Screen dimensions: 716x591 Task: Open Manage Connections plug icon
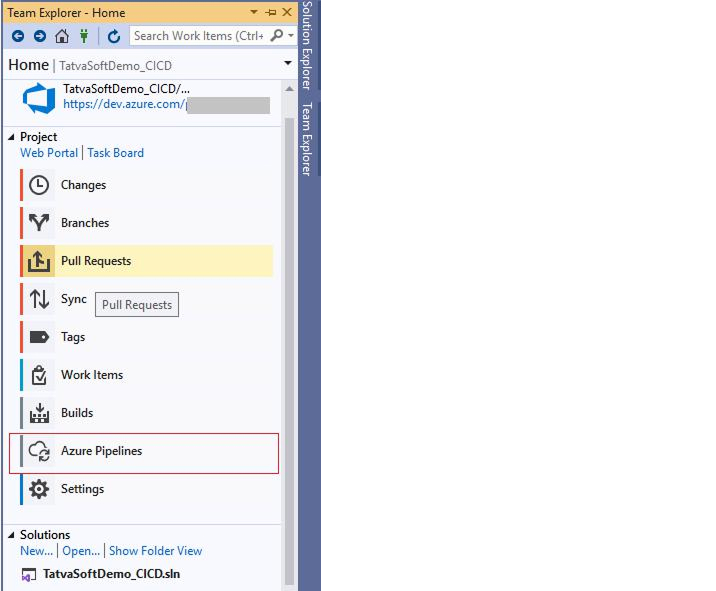(x=84, y=36)
